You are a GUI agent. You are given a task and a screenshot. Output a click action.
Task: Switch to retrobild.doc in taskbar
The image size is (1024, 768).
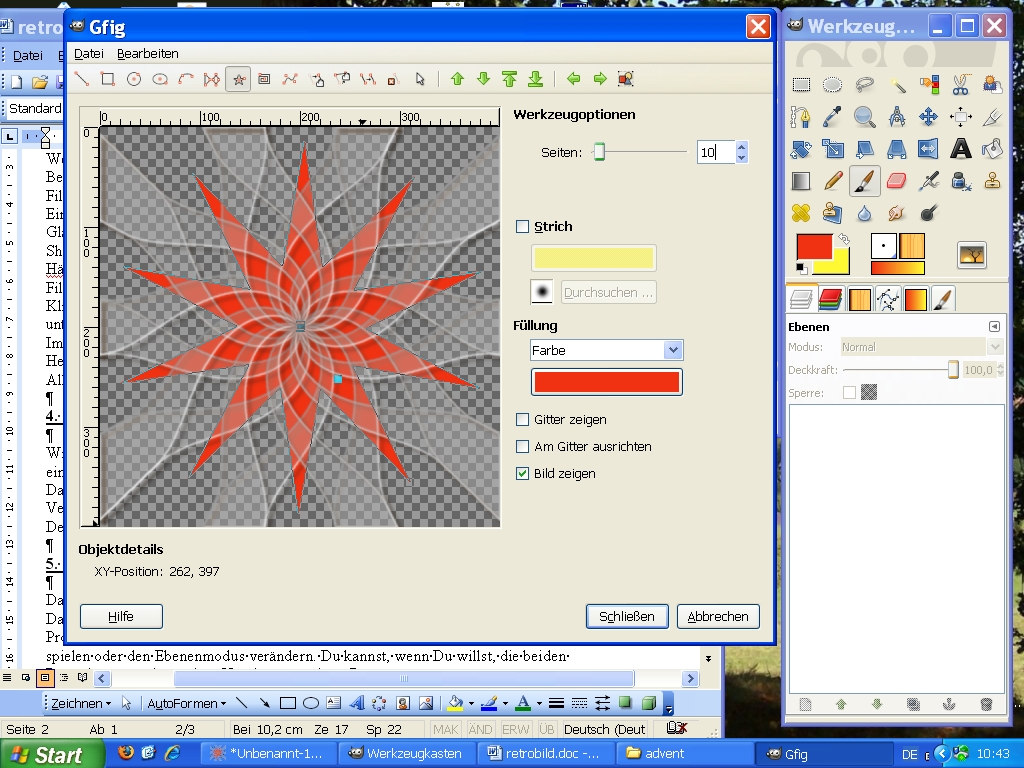click(x=544, y=753)
